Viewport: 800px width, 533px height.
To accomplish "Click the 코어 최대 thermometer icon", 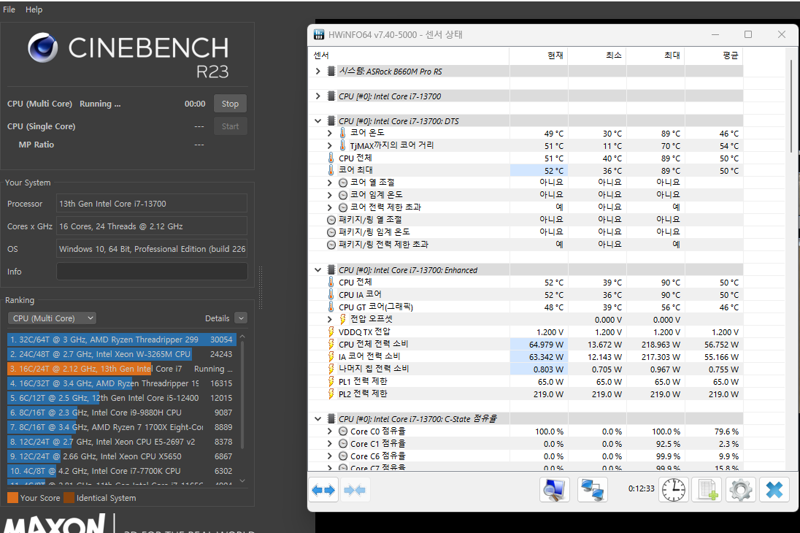I will point(331,170).
